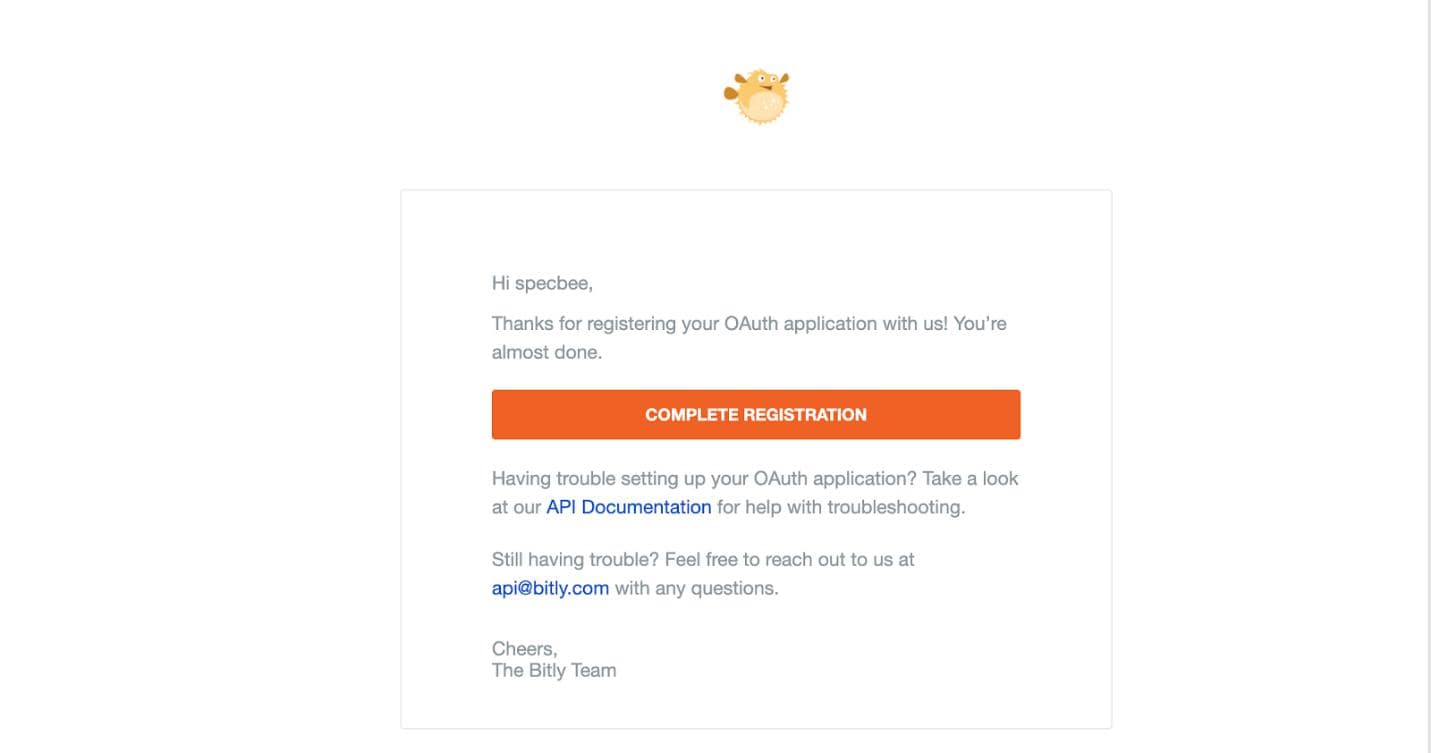1431x753 pixels.
Task: Click the Bitly pufferfish logo
Action: [x=758, y=97]
